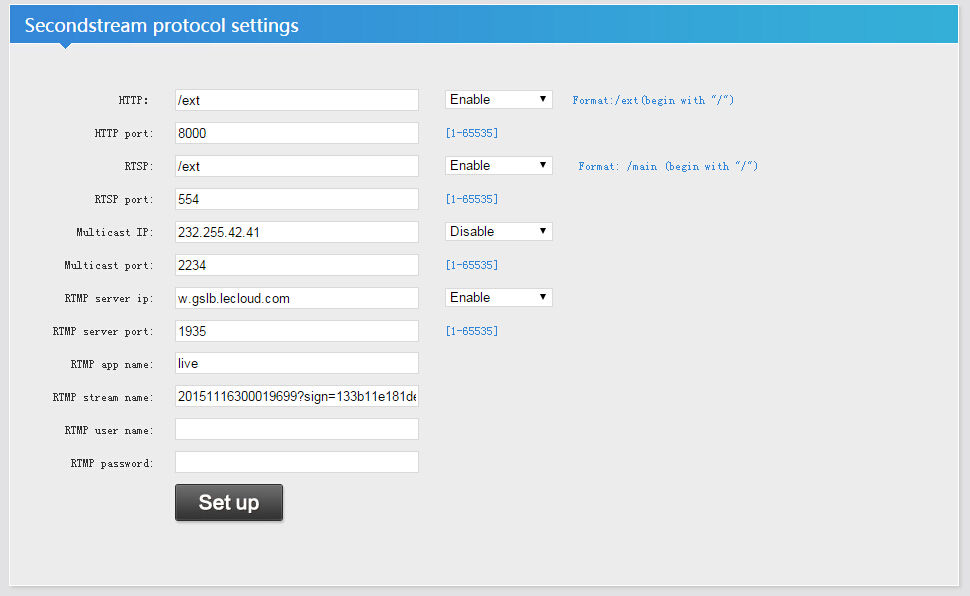Select the RTMP server port field

pyautogui.click(x=296, y=331)
